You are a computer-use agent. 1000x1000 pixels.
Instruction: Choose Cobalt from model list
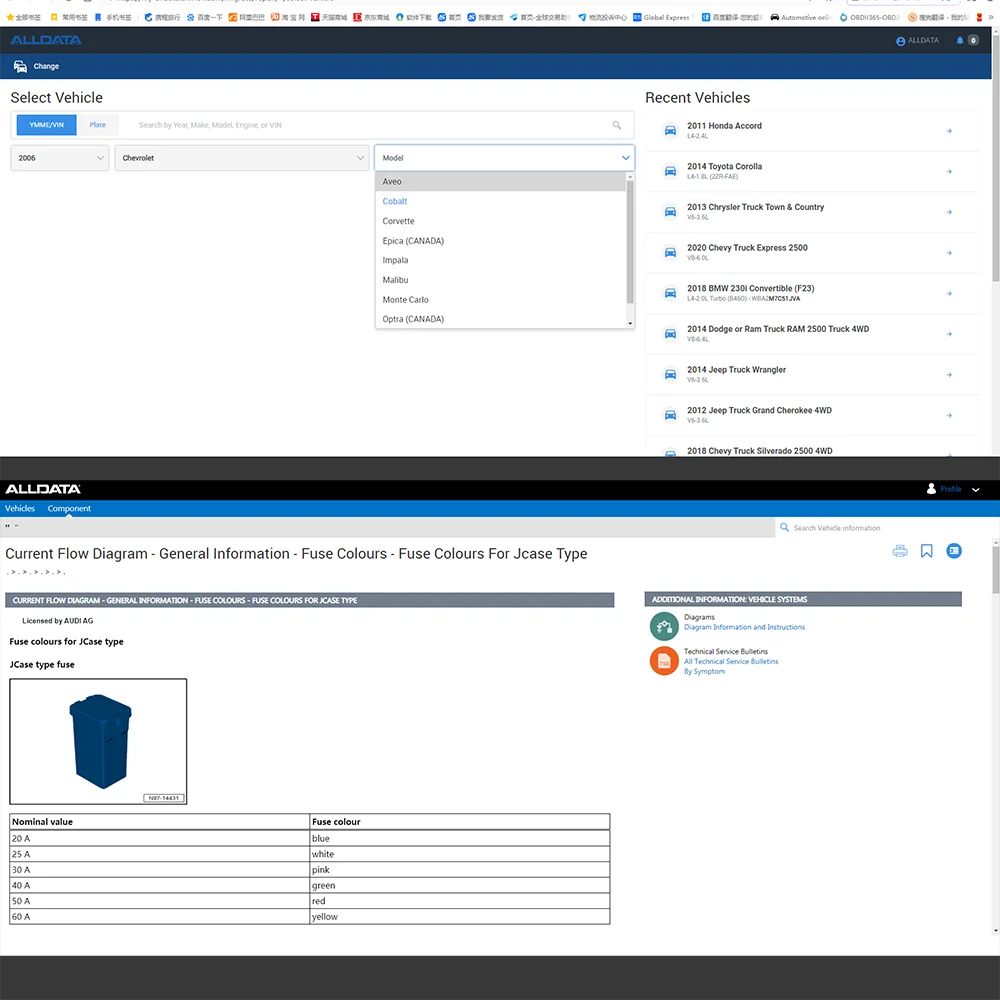pyautogui.click(x=501, y=202)
